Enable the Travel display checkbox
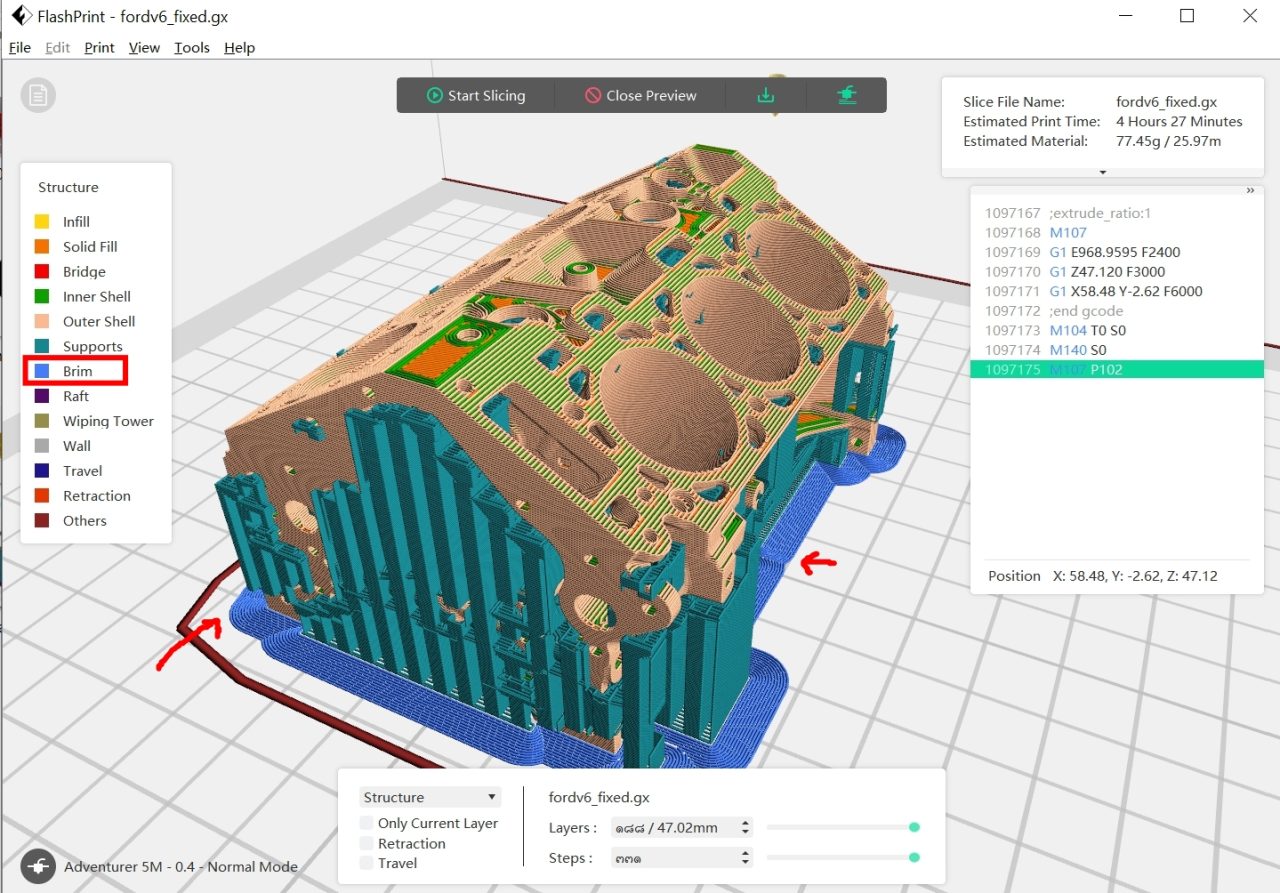The height and width of the screenshot is (893, 1280). [368, 863]
